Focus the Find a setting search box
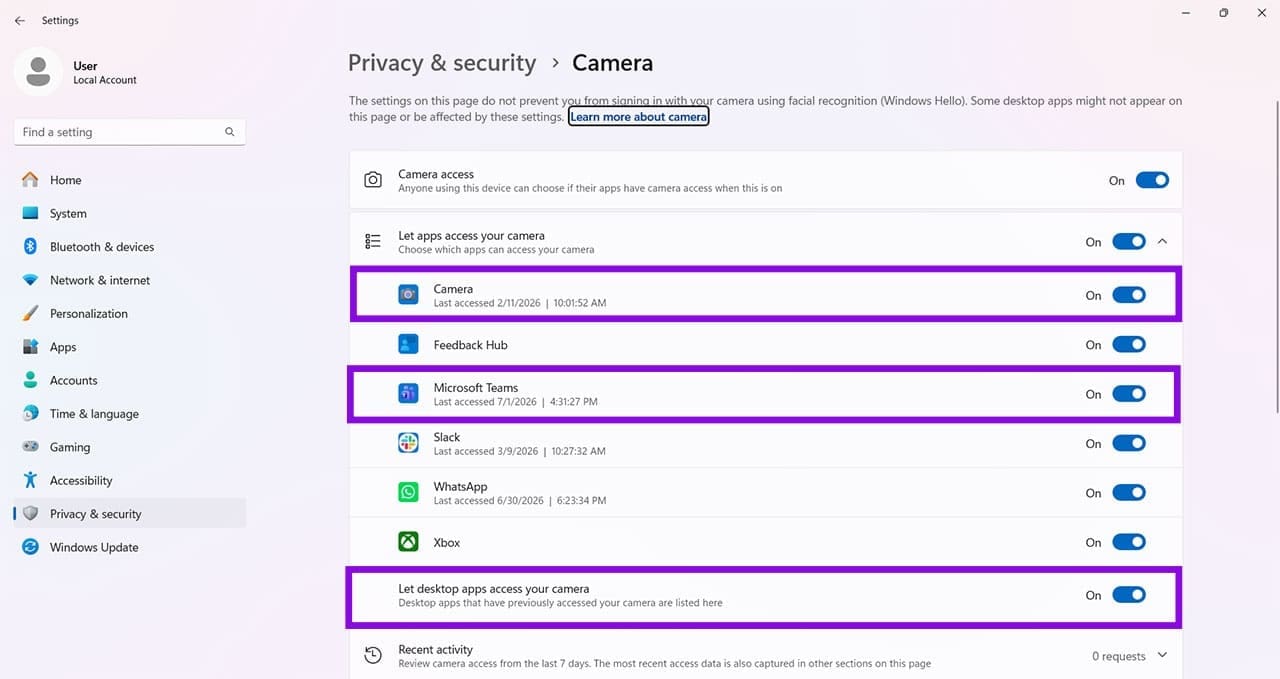 coord(129,132)
